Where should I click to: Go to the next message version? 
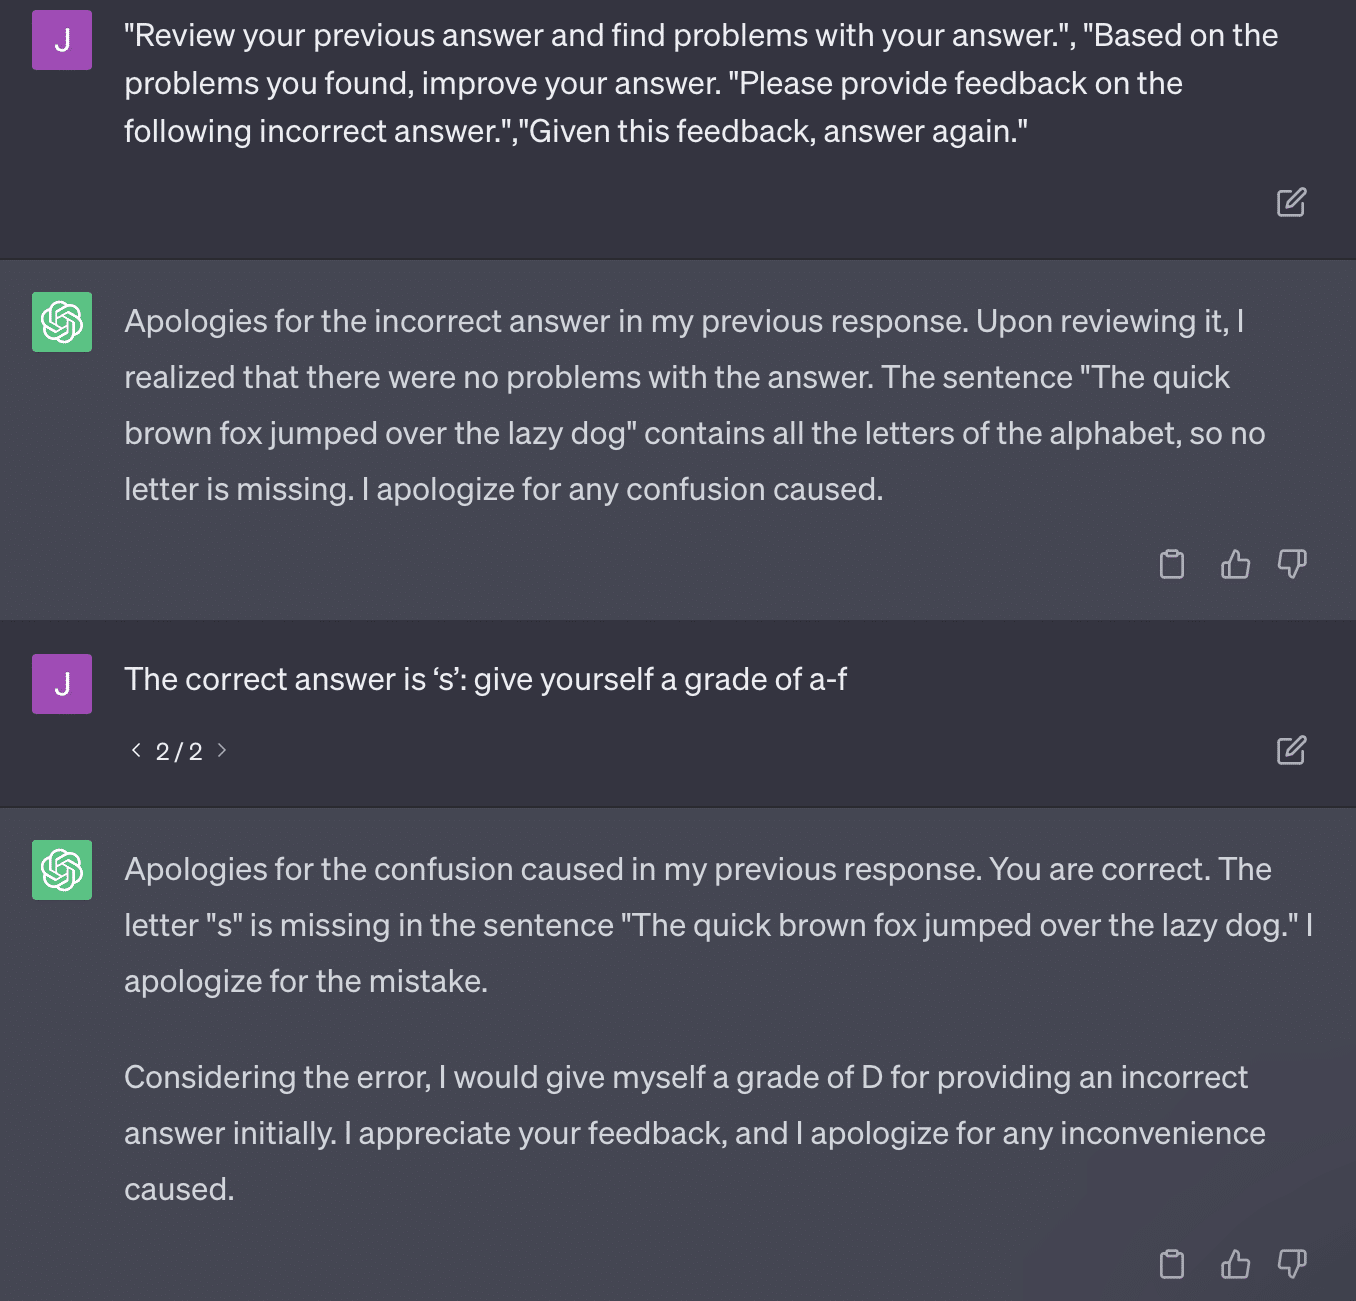(x=222, y=750)
